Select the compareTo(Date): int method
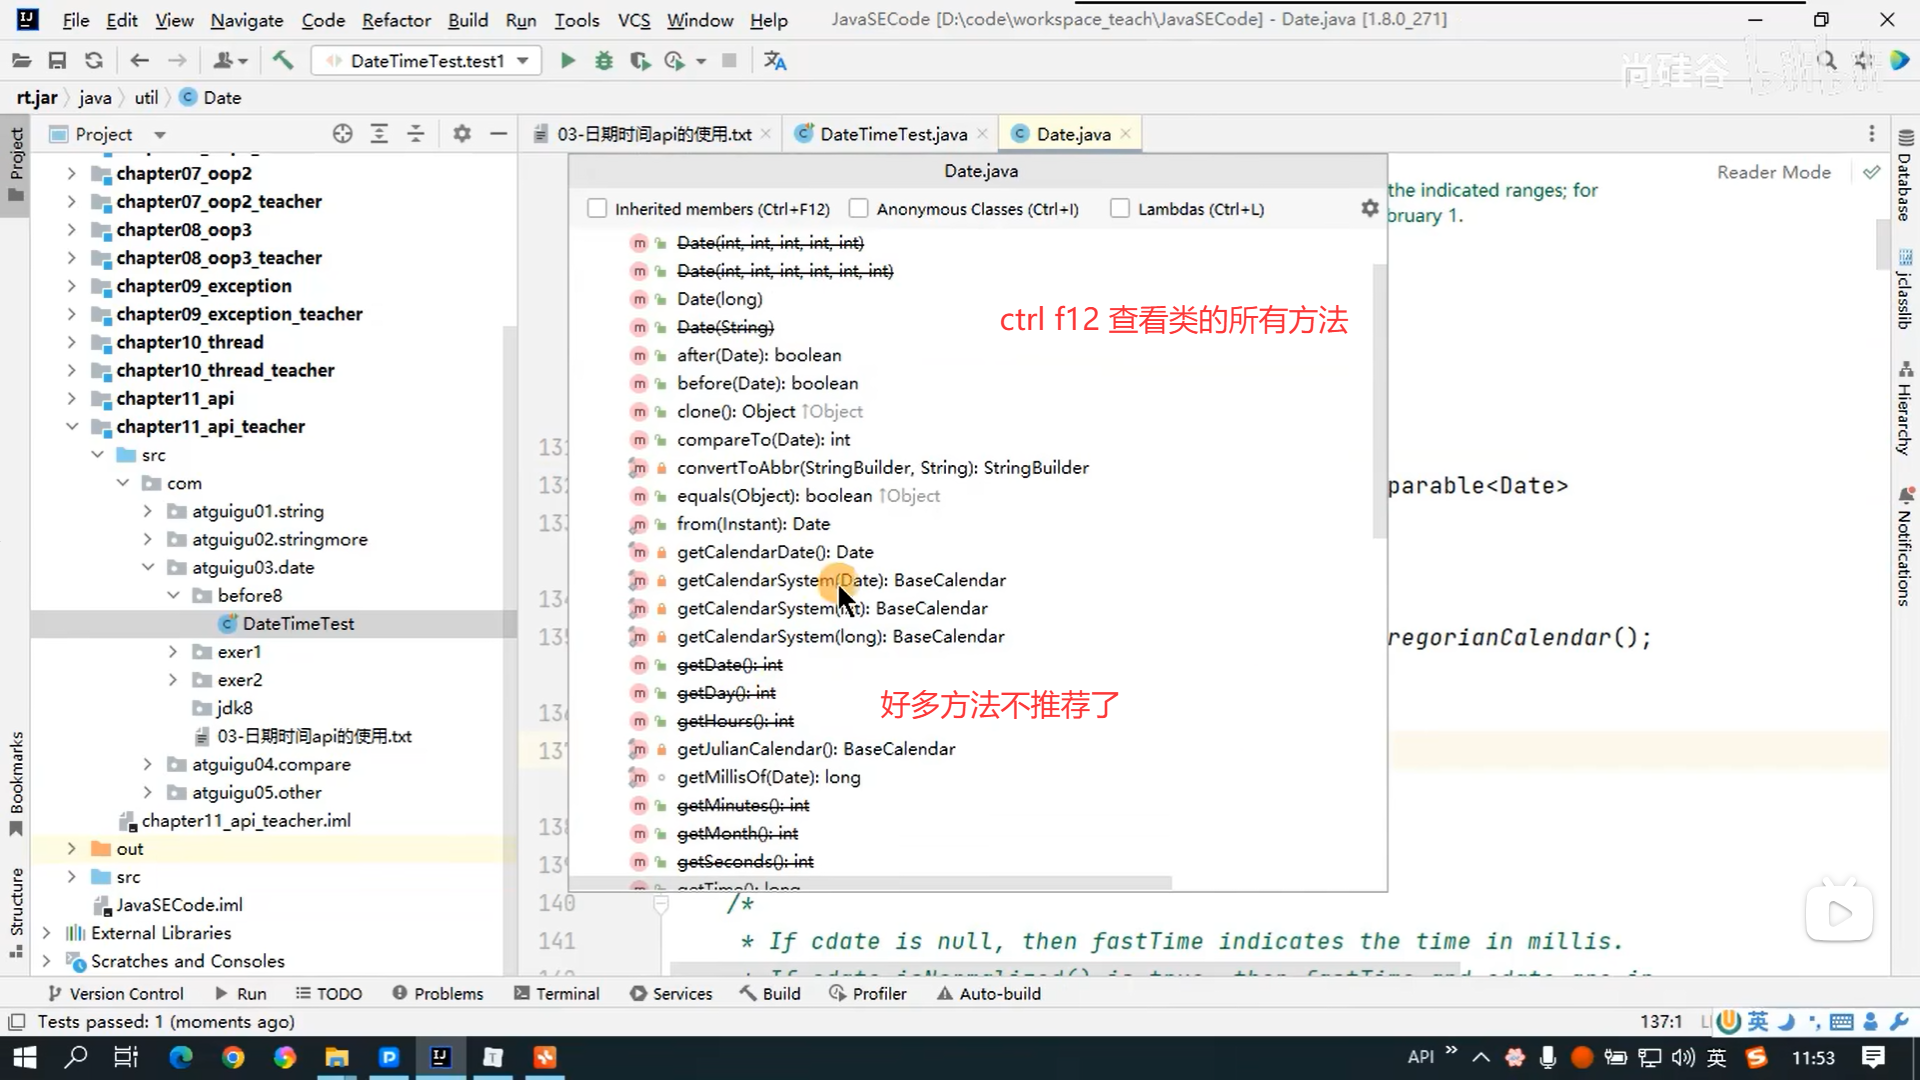Screen dimensions: 1920x1080 coord(763,439)
